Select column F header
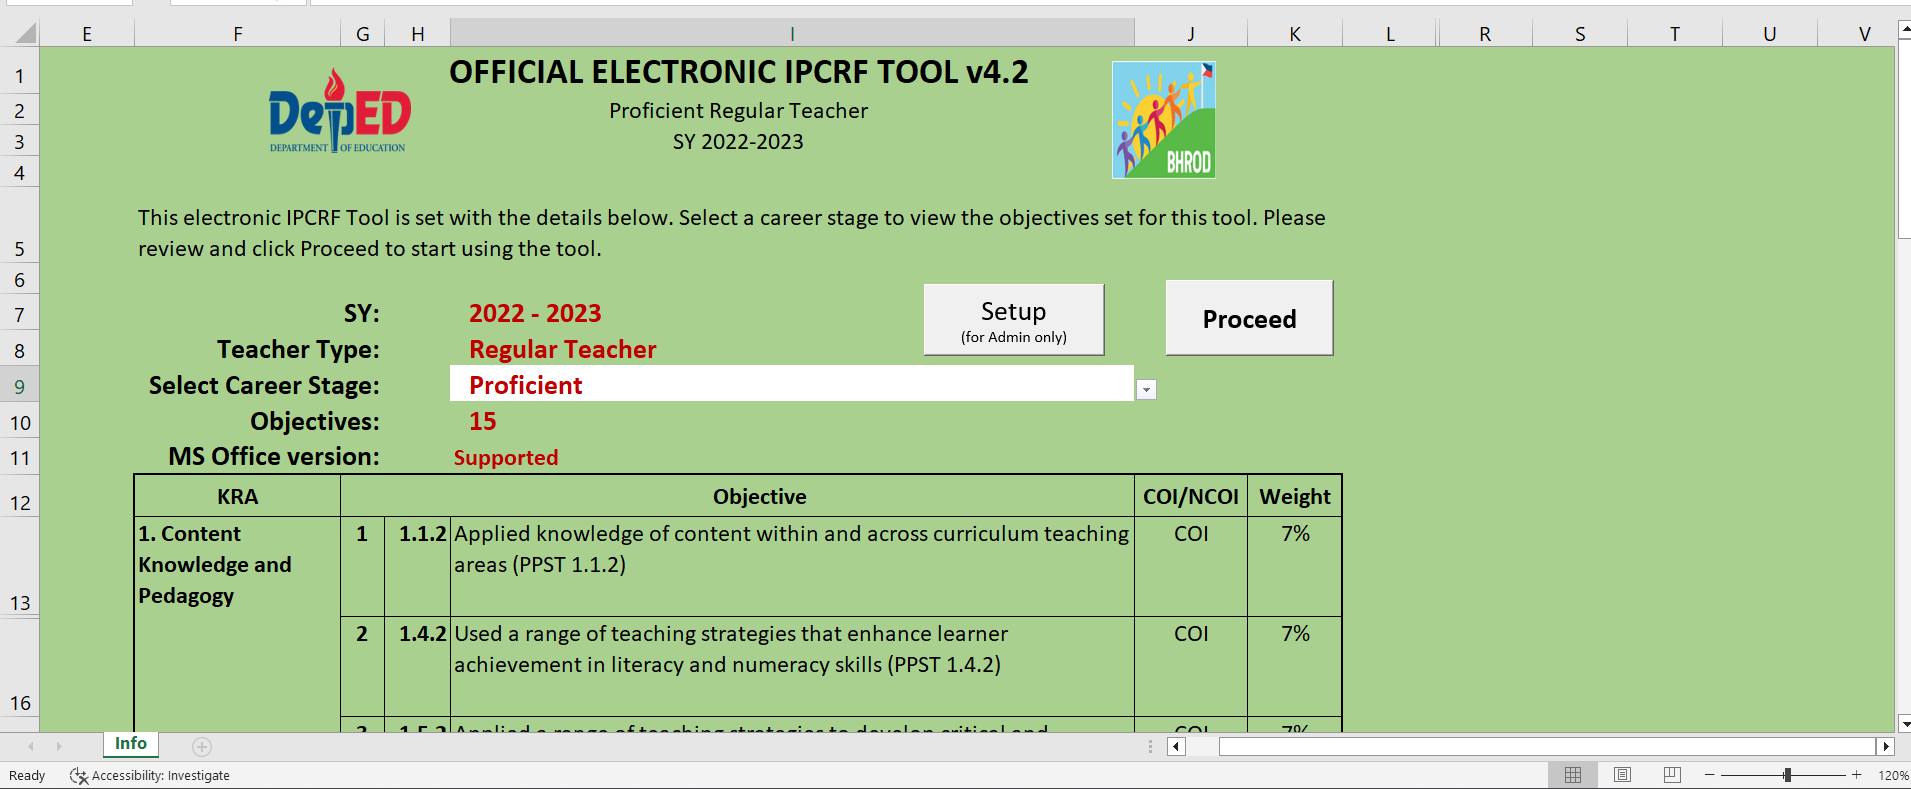Screen dimensions: 1911x789 click(x=238, y=34)
